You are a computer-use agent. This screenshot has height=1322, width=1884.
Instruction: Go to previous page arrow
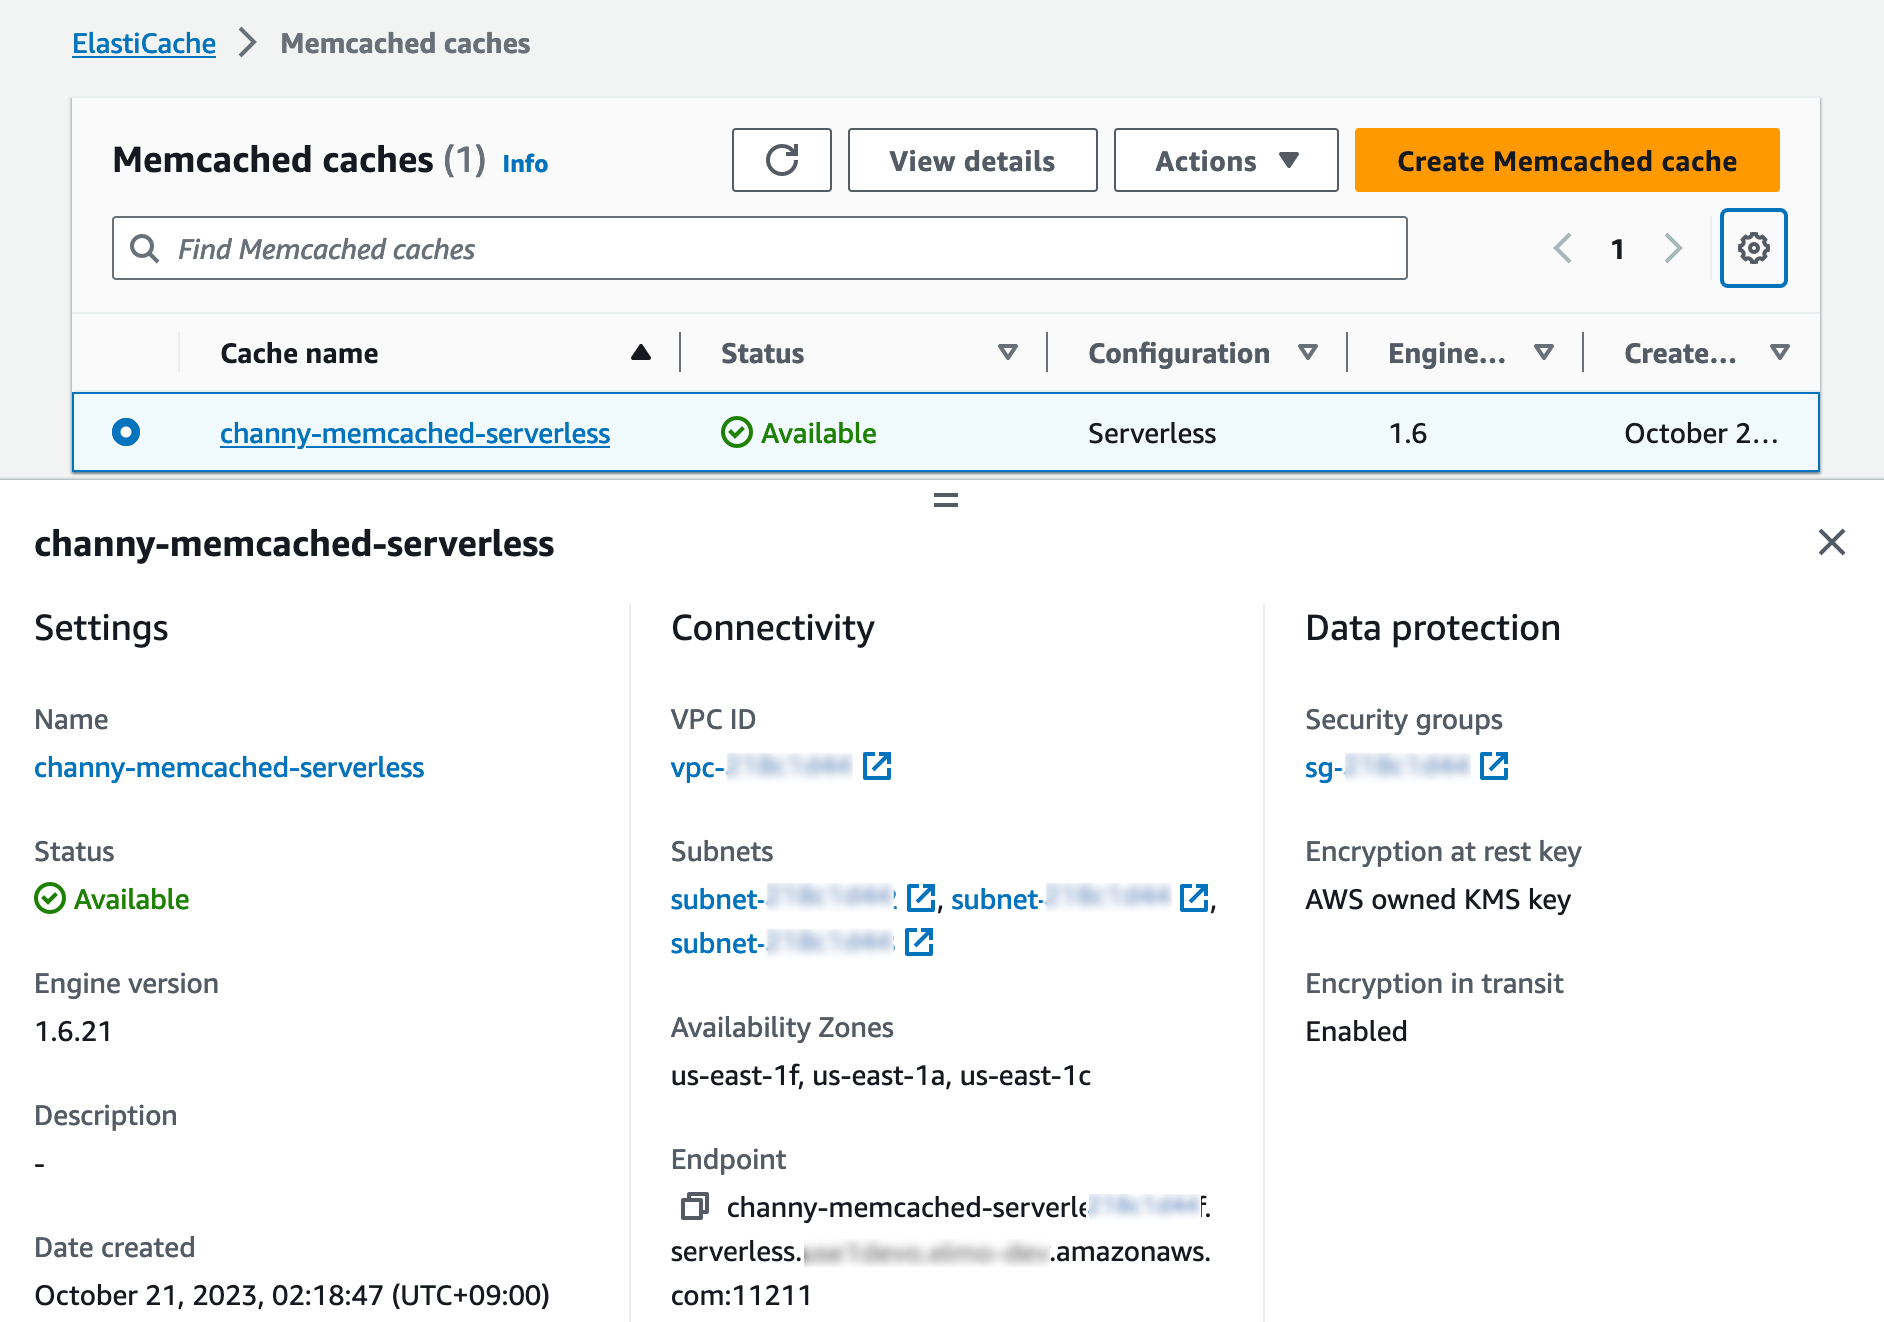(1563, 248)
